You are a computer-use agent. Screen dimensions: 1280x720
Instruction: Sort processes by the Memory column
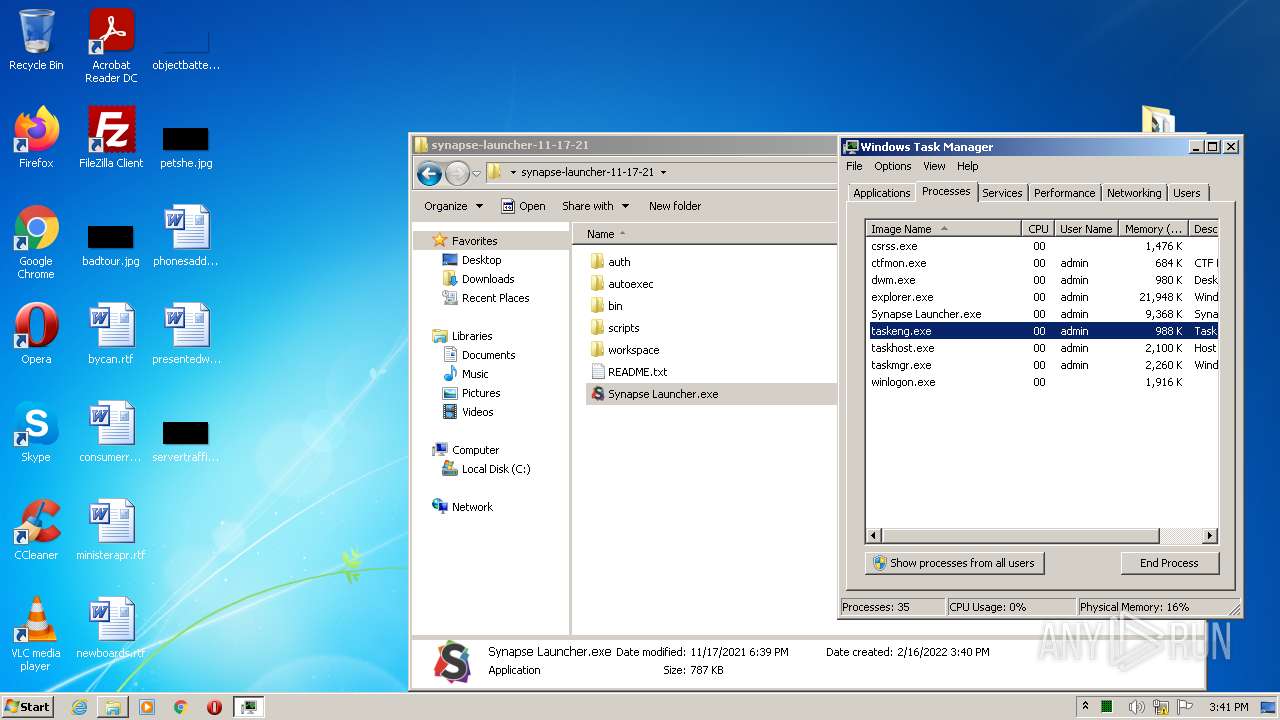pos(1154,229)
